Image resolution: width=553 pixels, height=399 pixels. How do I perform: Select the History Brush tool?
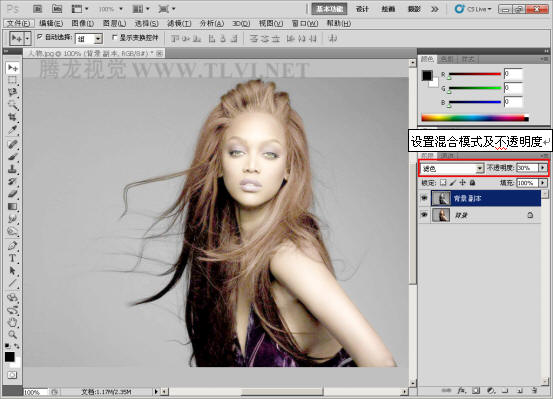coord(13,181)
